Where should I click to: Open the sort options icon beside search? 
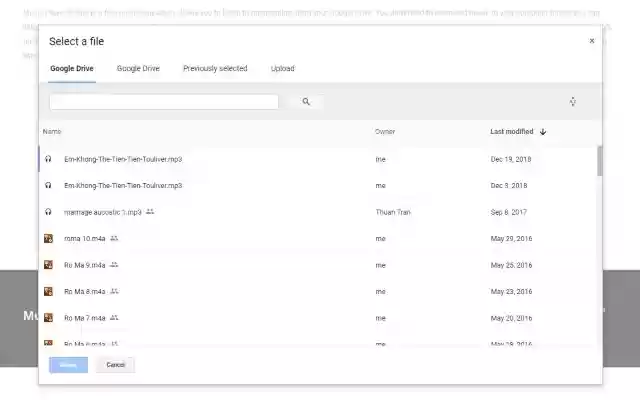[x=573, y=102]
